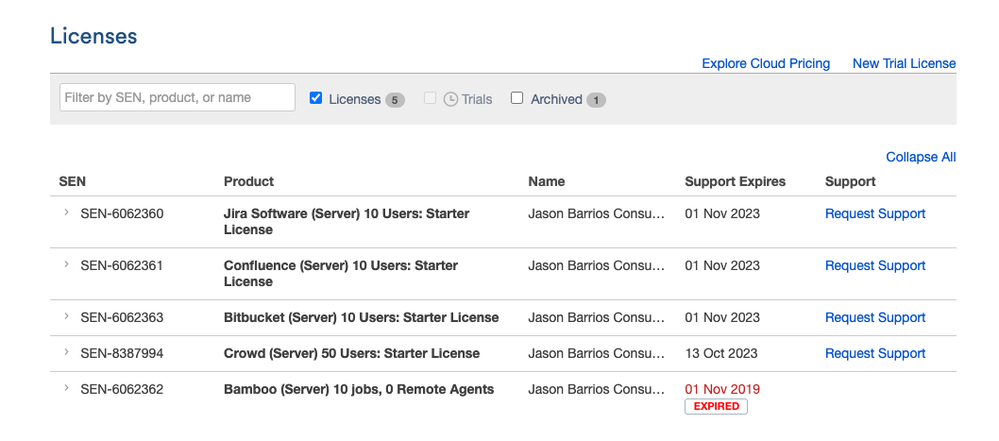Select SEN-6062361 text
This screenshot has width=999, height=441.
tap(122, 265)
